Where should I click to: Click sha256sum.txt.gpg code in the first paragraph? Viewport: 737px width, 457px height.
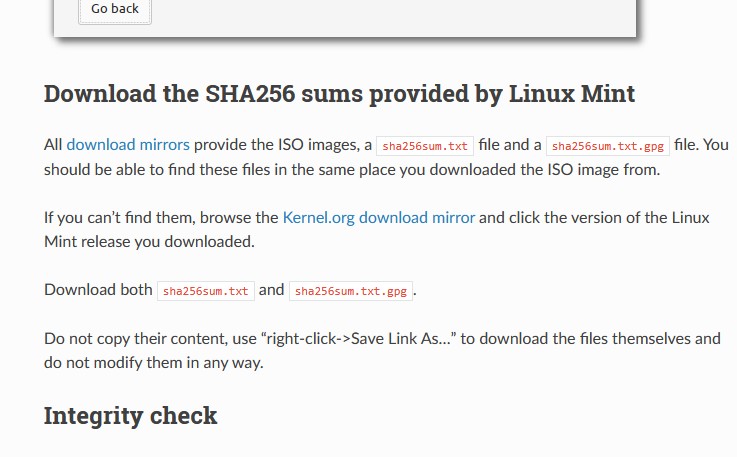tap(608, 146)
